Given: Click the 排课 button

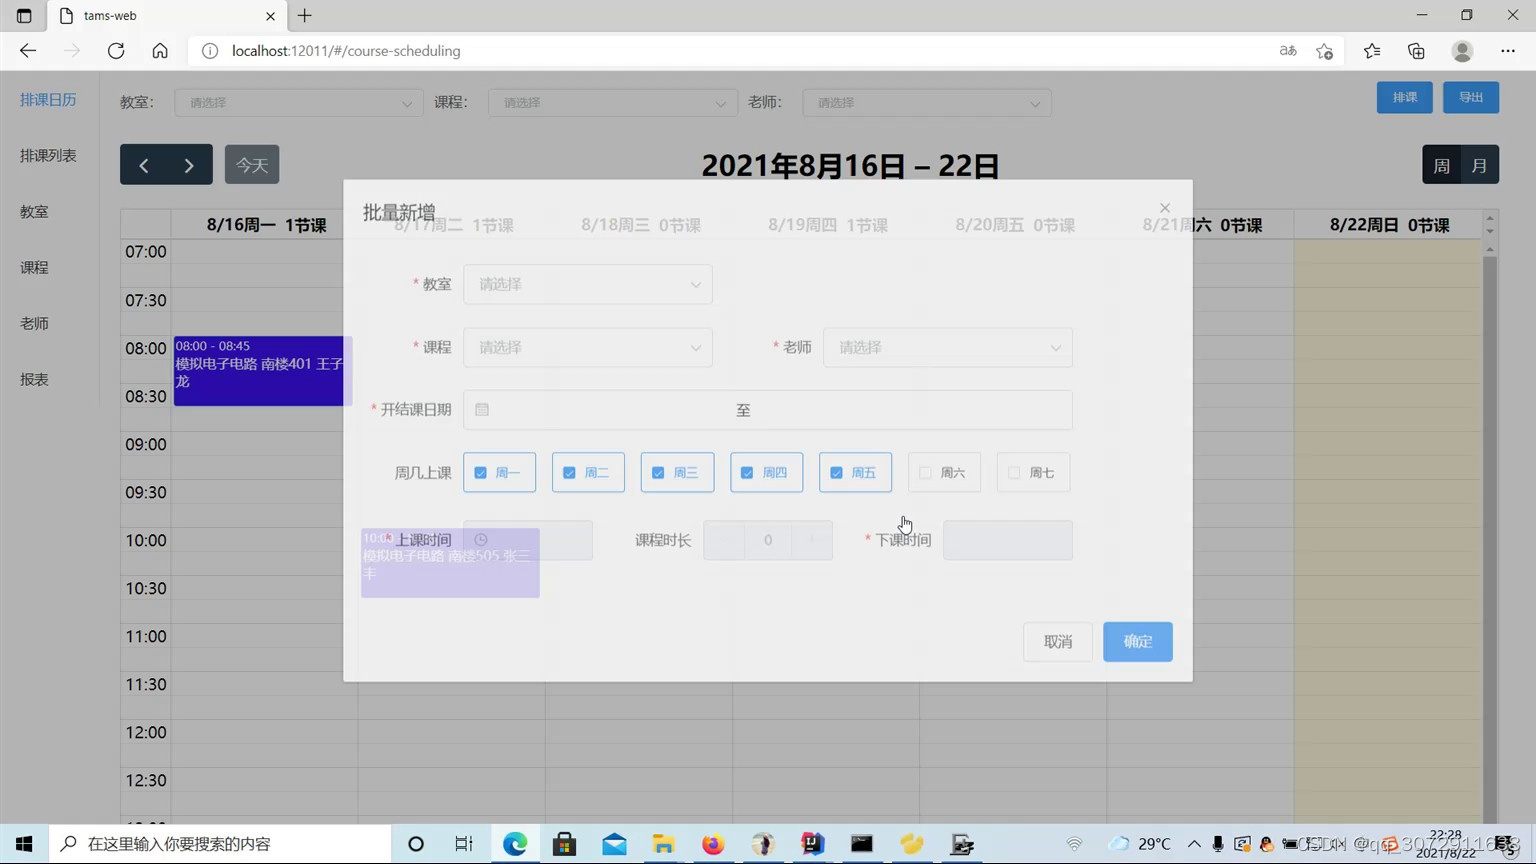Looking at the screenshot, I should pyautogui.click(x=1404, y=97).
